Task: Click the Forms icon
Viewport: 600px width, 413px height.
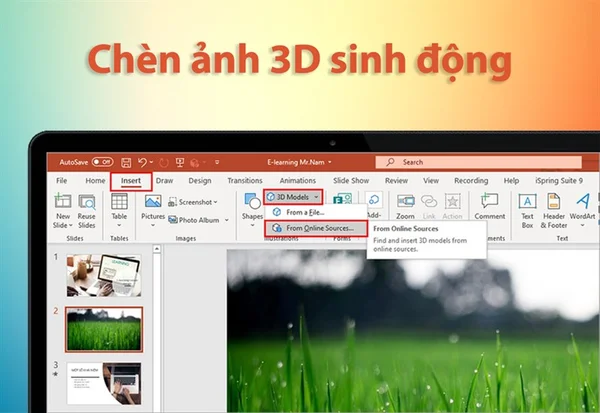Action: 342,199
